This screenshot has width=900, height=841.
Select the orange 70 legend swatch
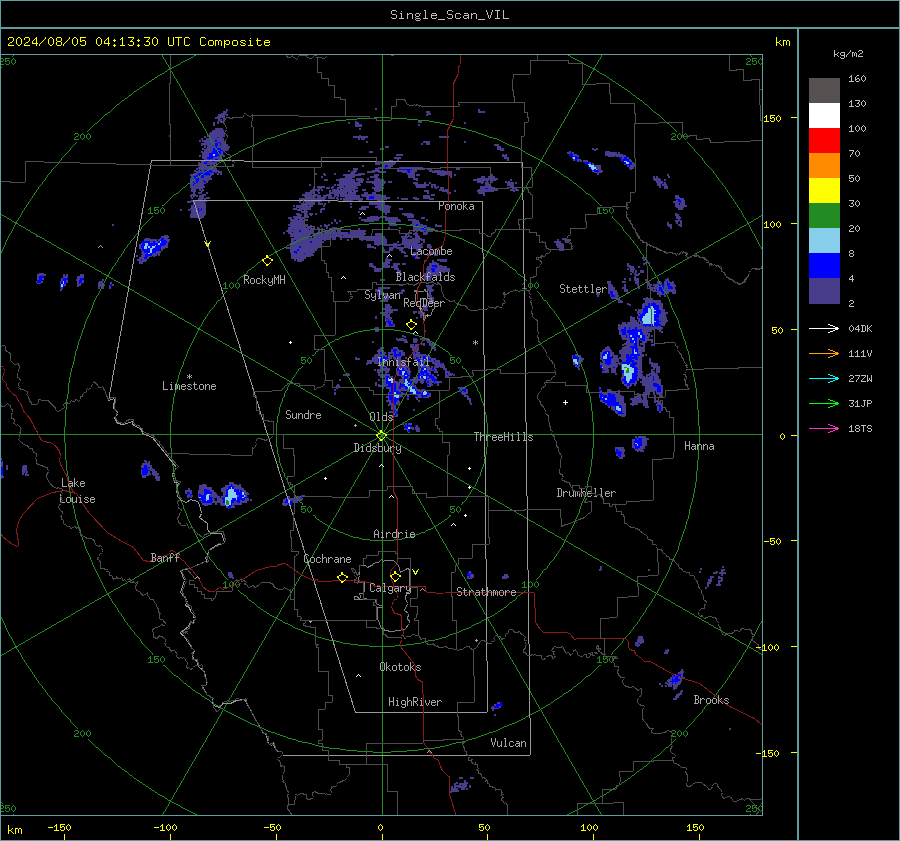[824, 165]
